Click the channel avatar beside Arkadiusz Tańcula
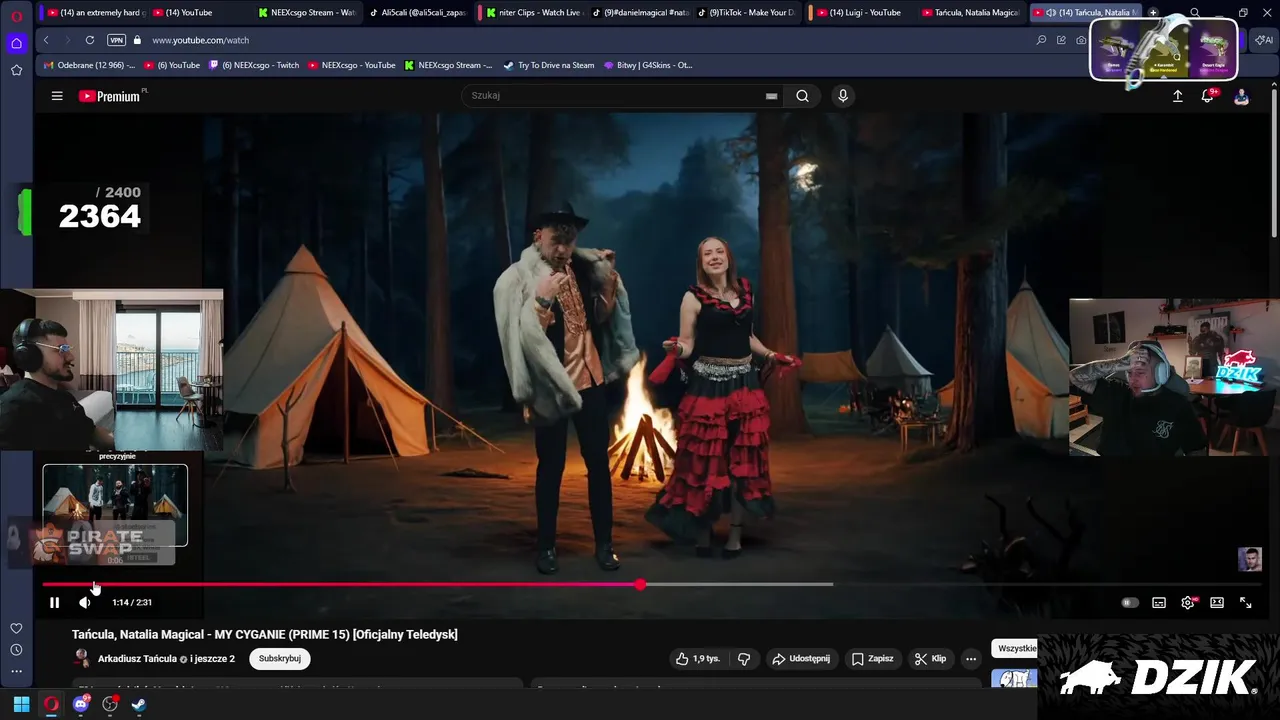 click(x=81, y=658)
